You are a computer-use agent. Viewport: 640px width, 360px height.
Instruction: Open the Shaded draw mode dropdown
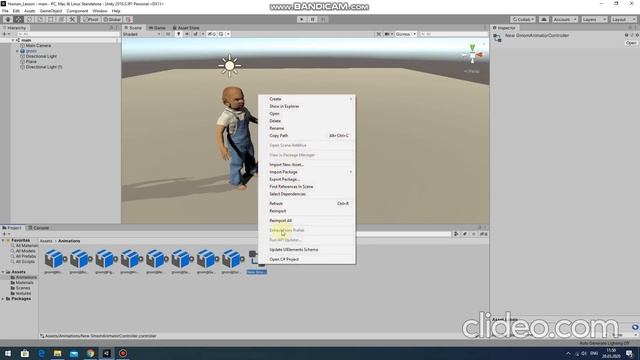click(142, 34)
